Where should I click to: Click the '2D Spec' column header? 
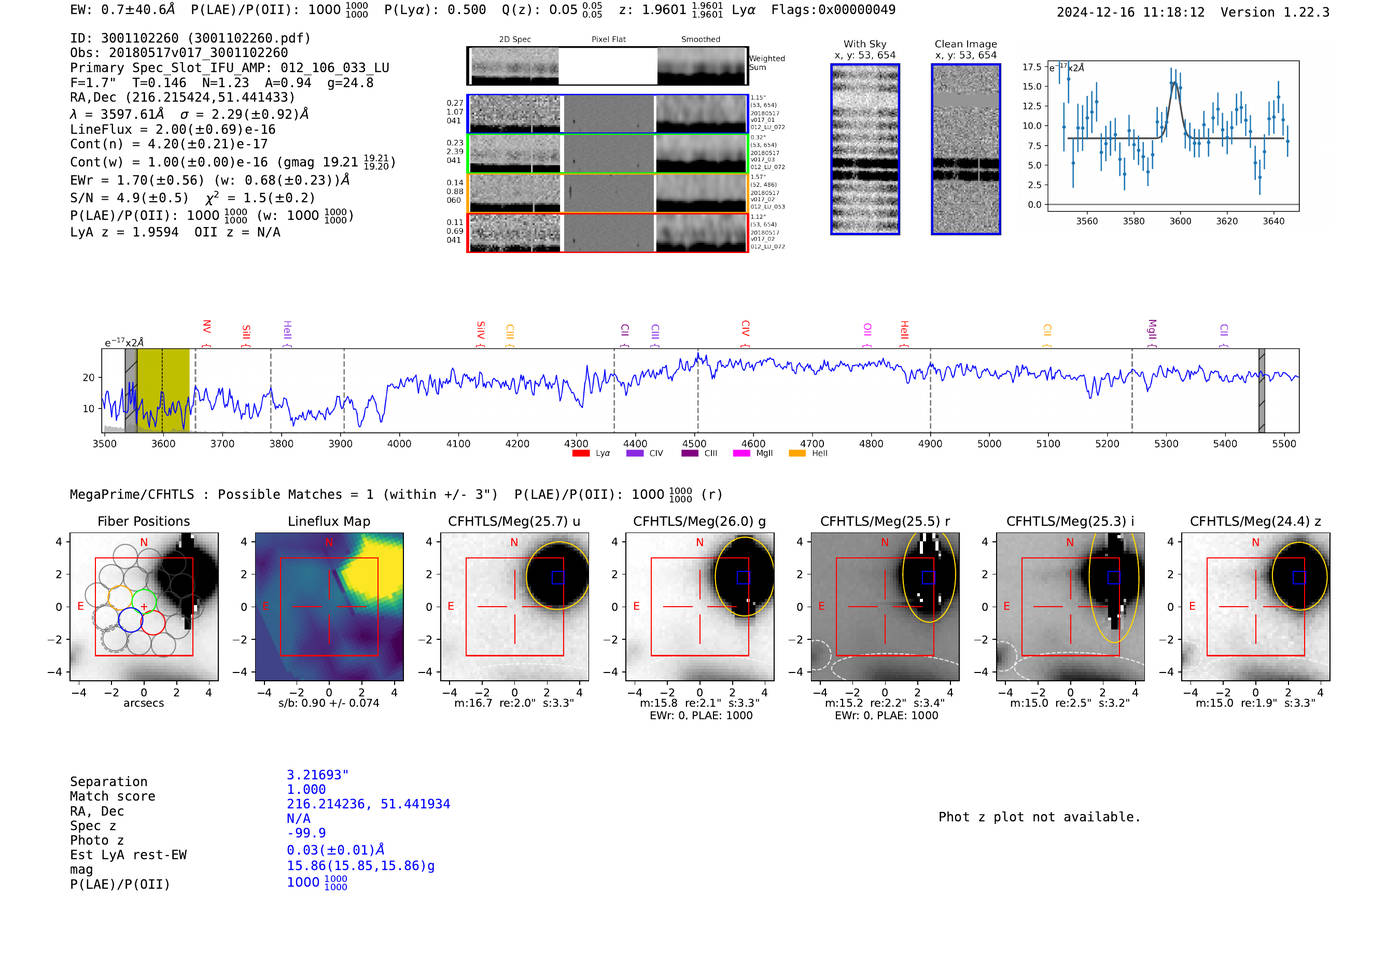515,39
